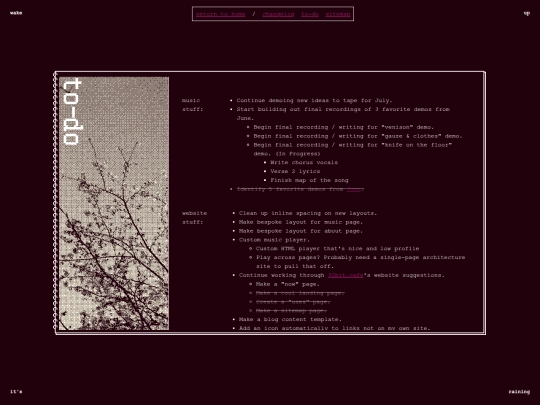Click "Make a blog content template" item
540x405 pixels.
click(290, 320)
